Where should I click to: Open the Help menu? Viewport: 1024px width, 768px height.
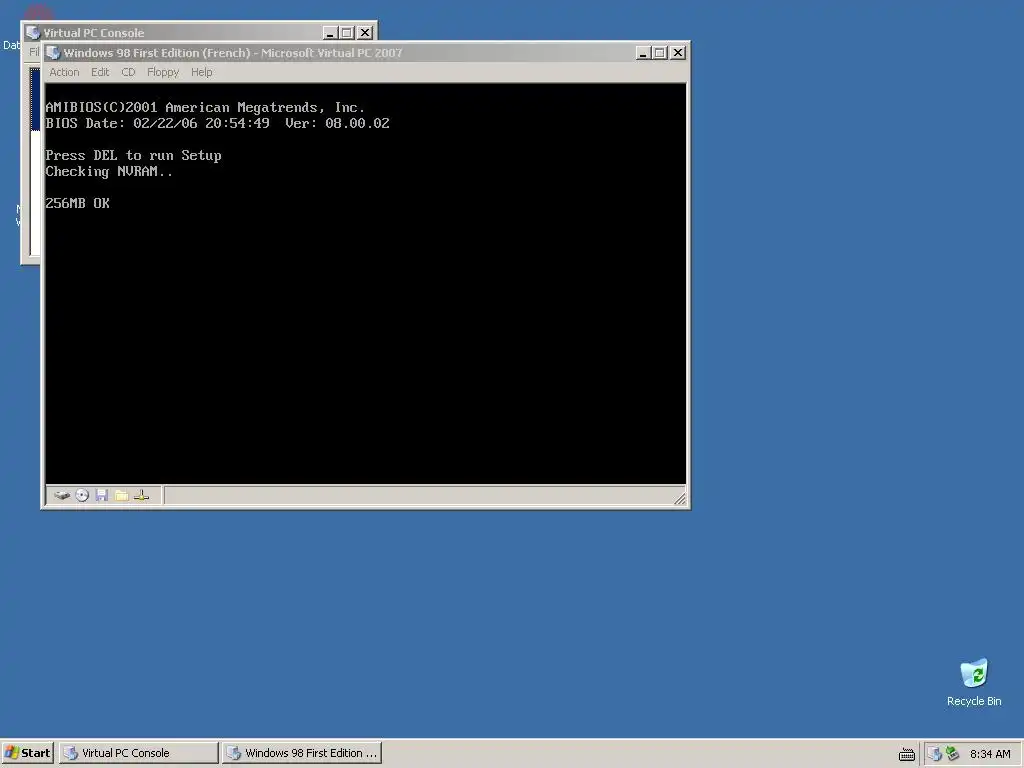(x=201, y=72)
